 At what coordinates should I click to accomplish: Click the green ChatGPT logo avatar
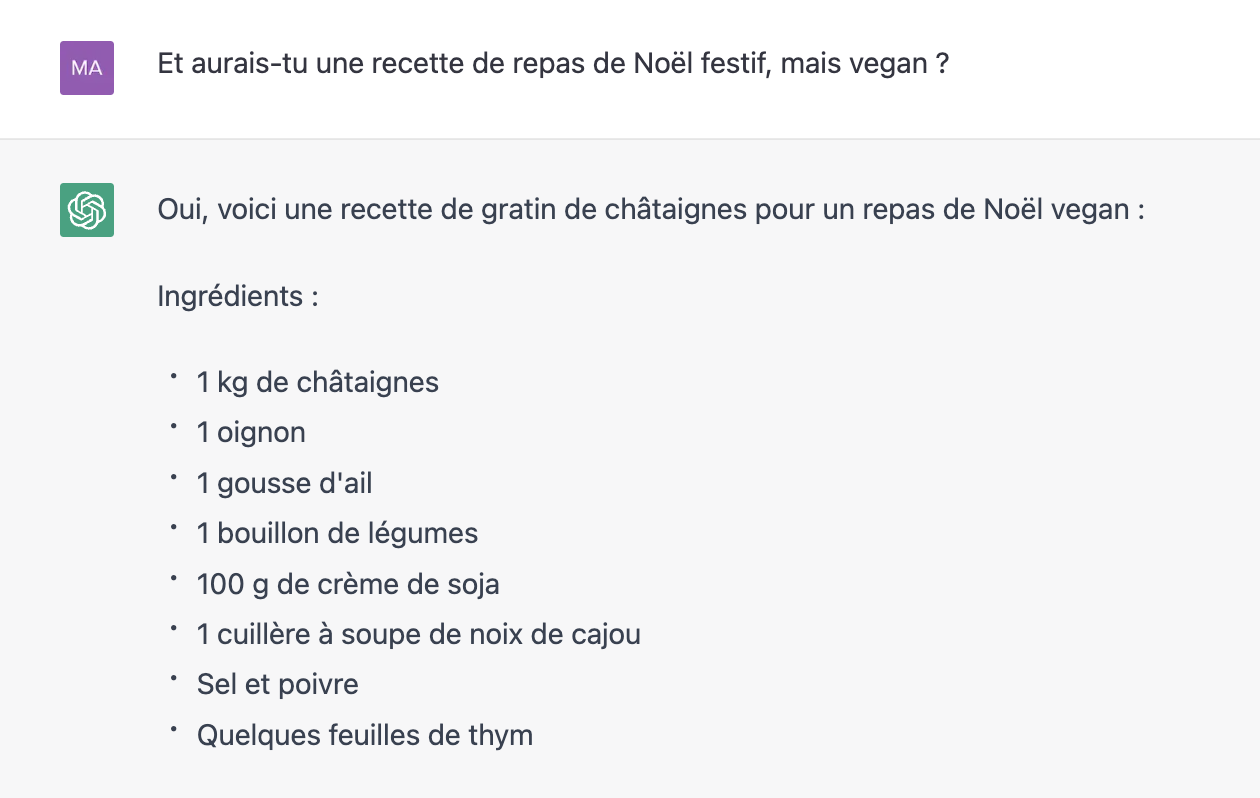pyautogui.click(x=87, y=210)
